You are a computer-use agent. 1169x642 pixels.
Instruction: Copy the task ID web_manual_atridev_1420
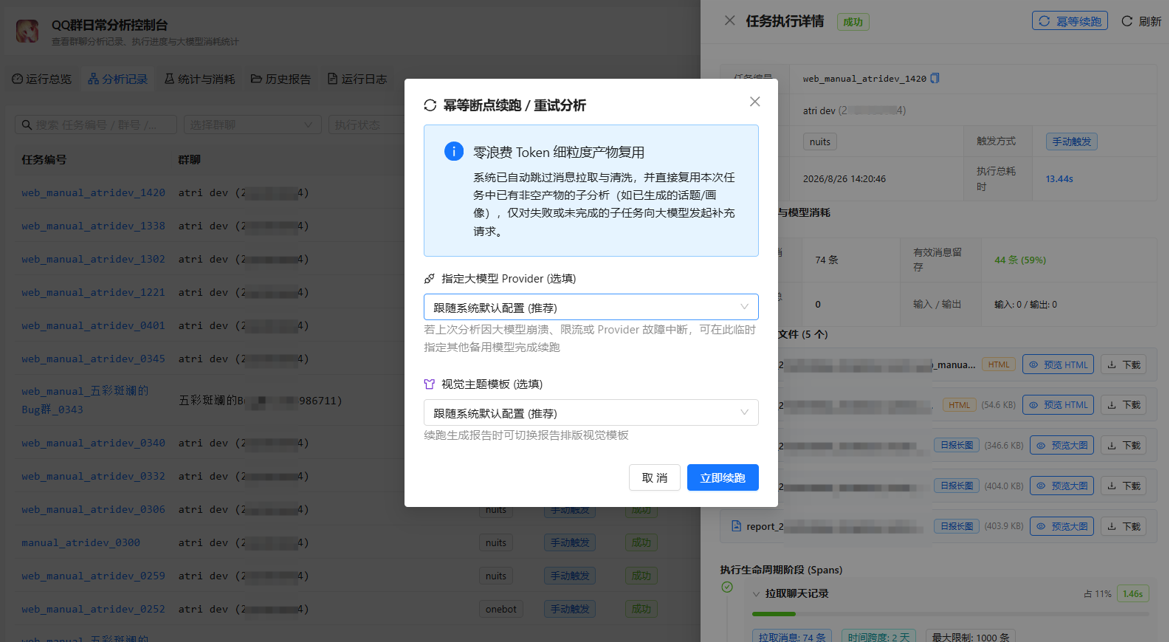click(935, 78)
